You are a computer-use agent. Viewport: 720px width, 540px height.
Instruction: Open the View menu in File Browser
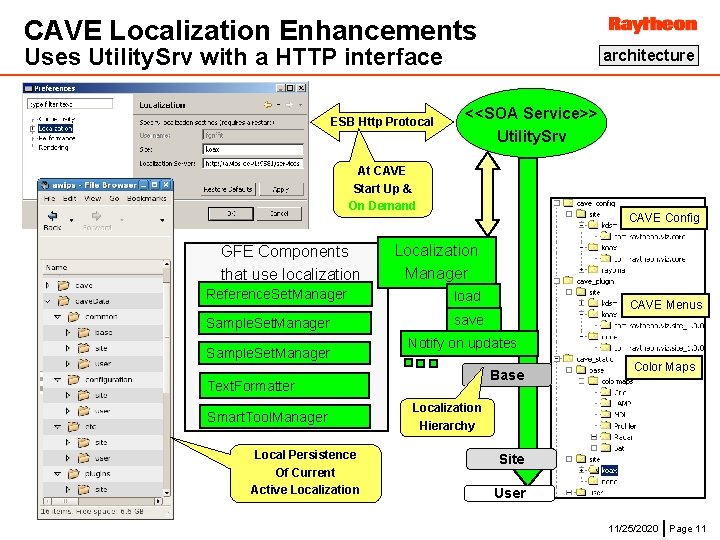(x=92, y=198)
